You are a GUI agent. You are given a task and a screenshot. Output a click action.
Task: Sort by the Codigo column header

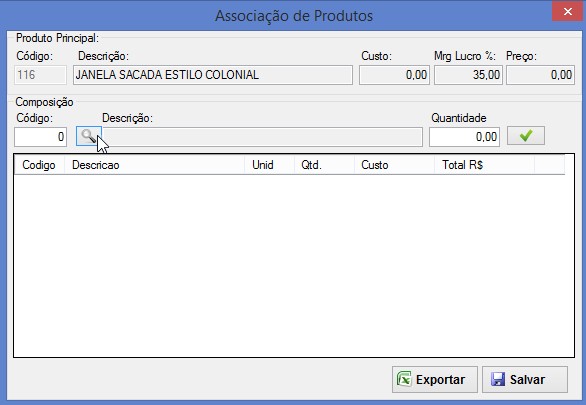[39, 165]
